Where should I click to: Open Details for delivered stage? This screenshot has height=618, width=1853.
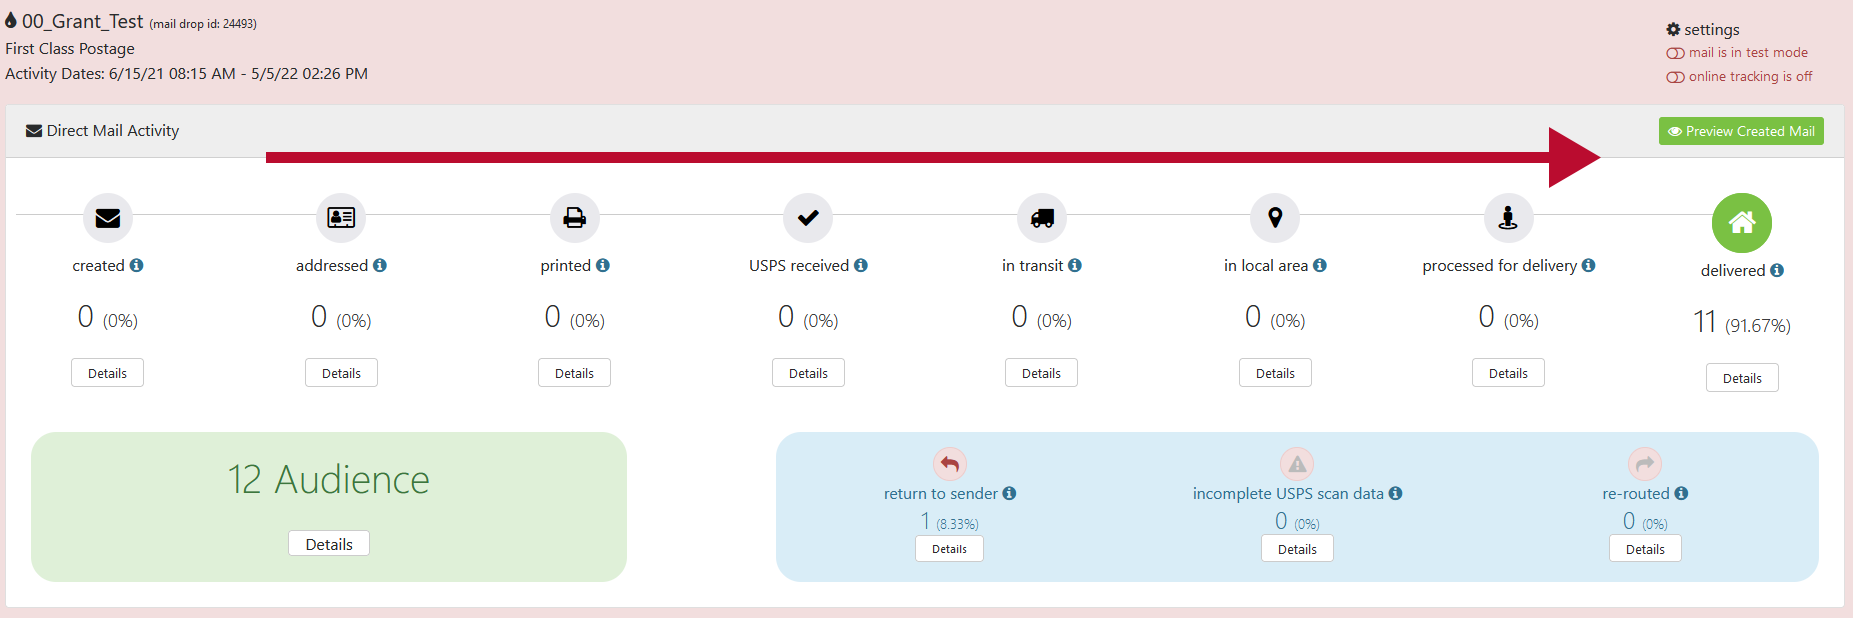[1742, 378]
